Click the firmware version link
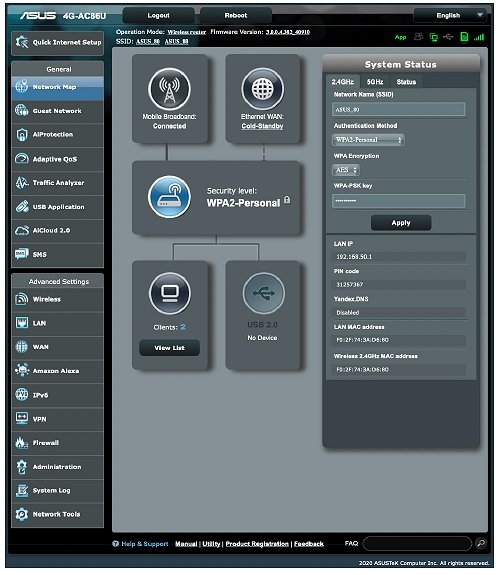 pyautogui.click(x=288, y=32)
